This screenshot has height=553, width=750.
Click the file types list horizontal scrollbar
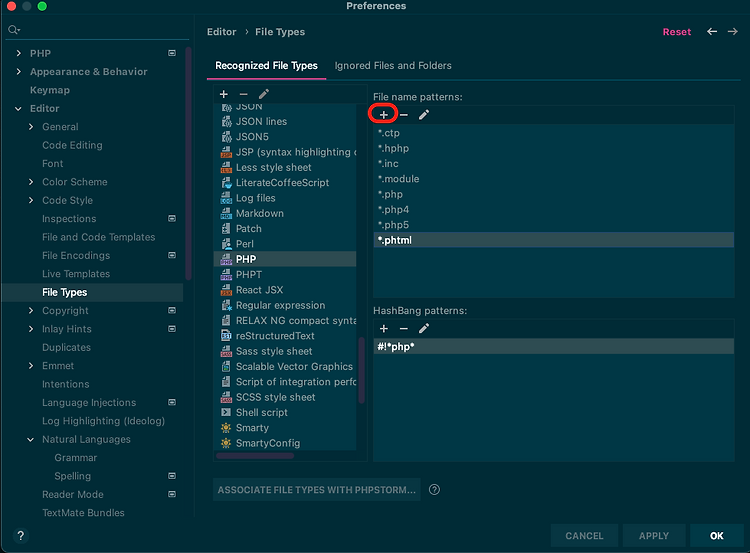(x=255, y=455)
